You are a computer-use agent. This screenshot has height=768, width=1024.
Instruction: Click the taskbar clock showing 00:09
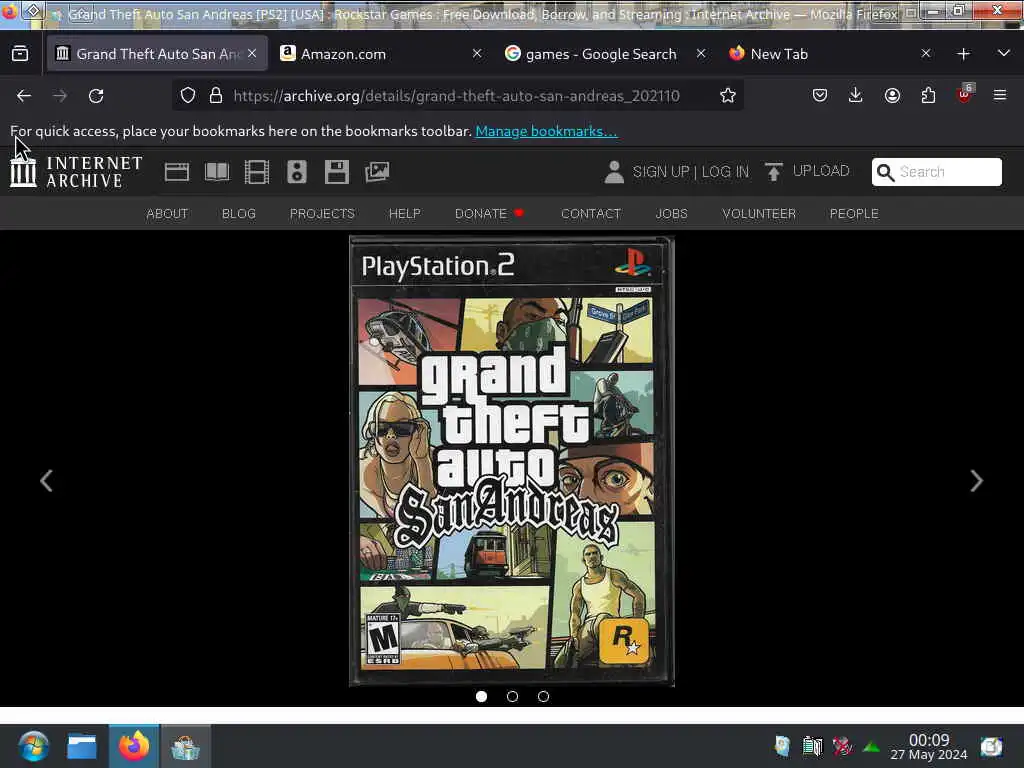click(x=929, y=746)
